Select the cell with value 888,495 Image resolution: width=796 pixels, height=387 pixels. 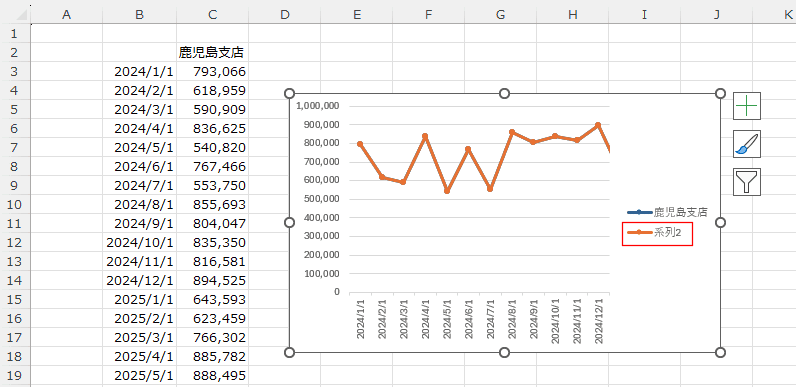point(212,376)
